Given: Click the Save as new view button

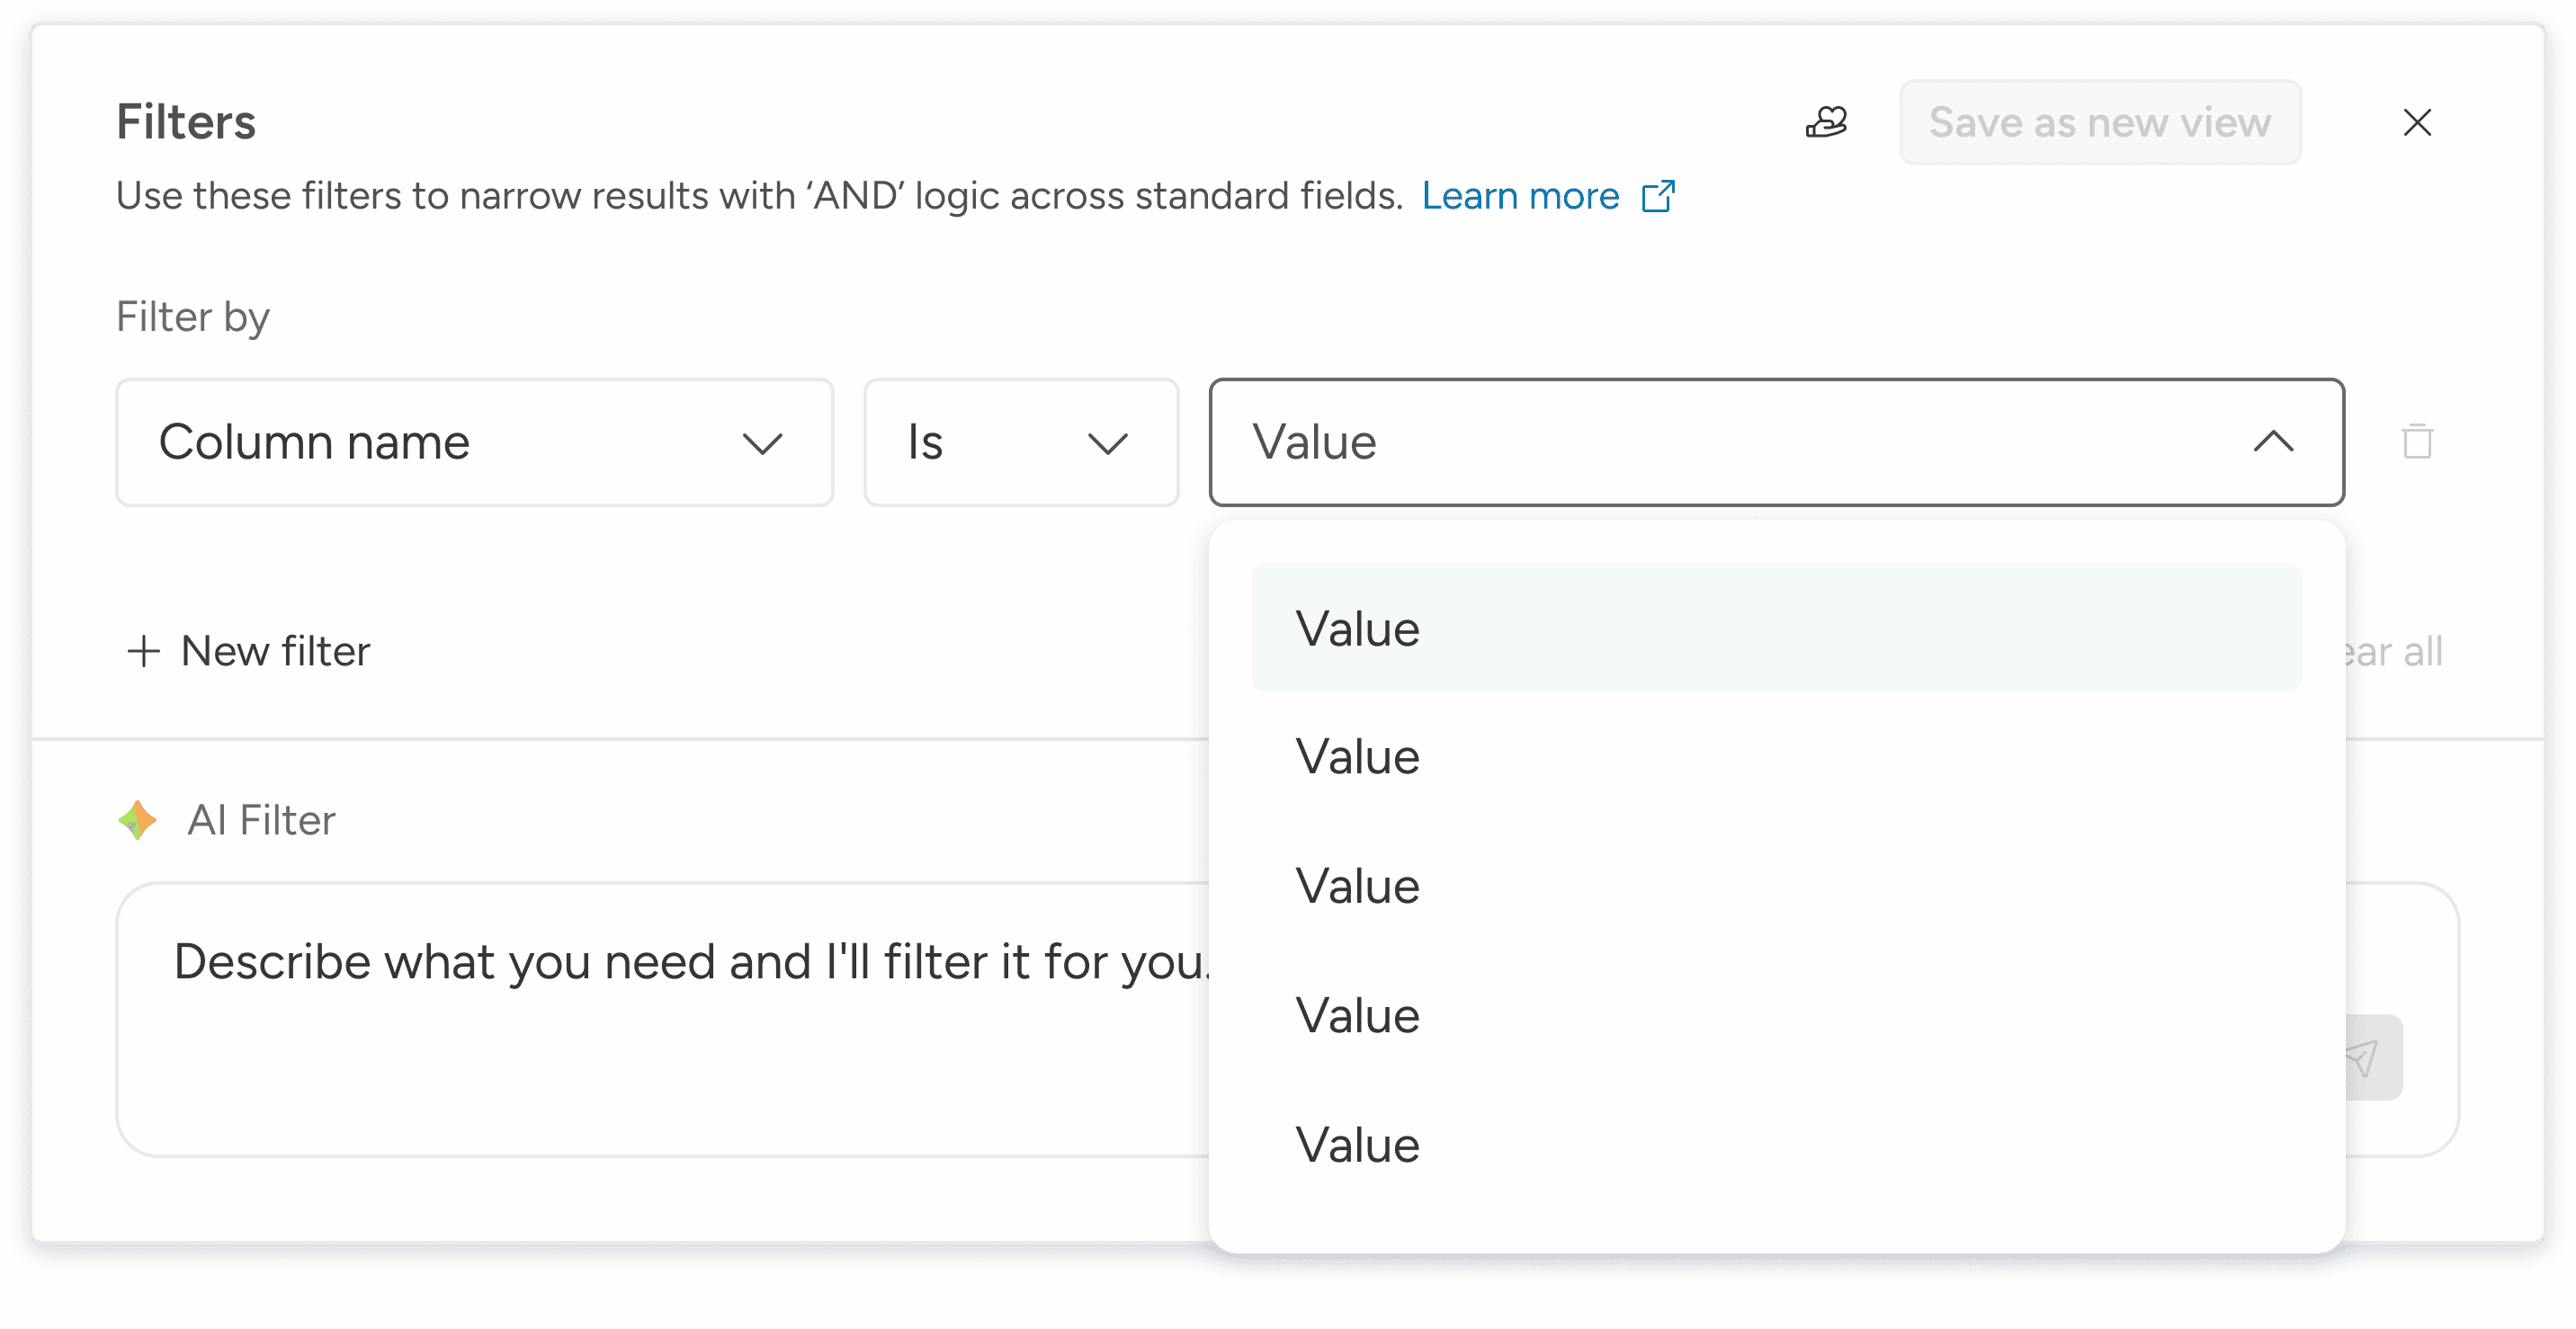Looking at the screenshot, I should coord(2099,122).
